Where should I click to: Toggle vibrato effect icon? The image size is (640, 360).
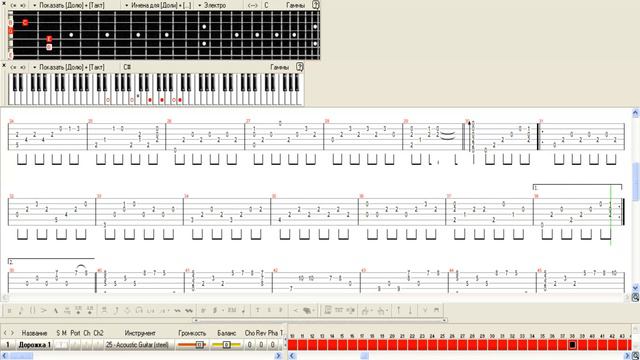click(177, 310)
